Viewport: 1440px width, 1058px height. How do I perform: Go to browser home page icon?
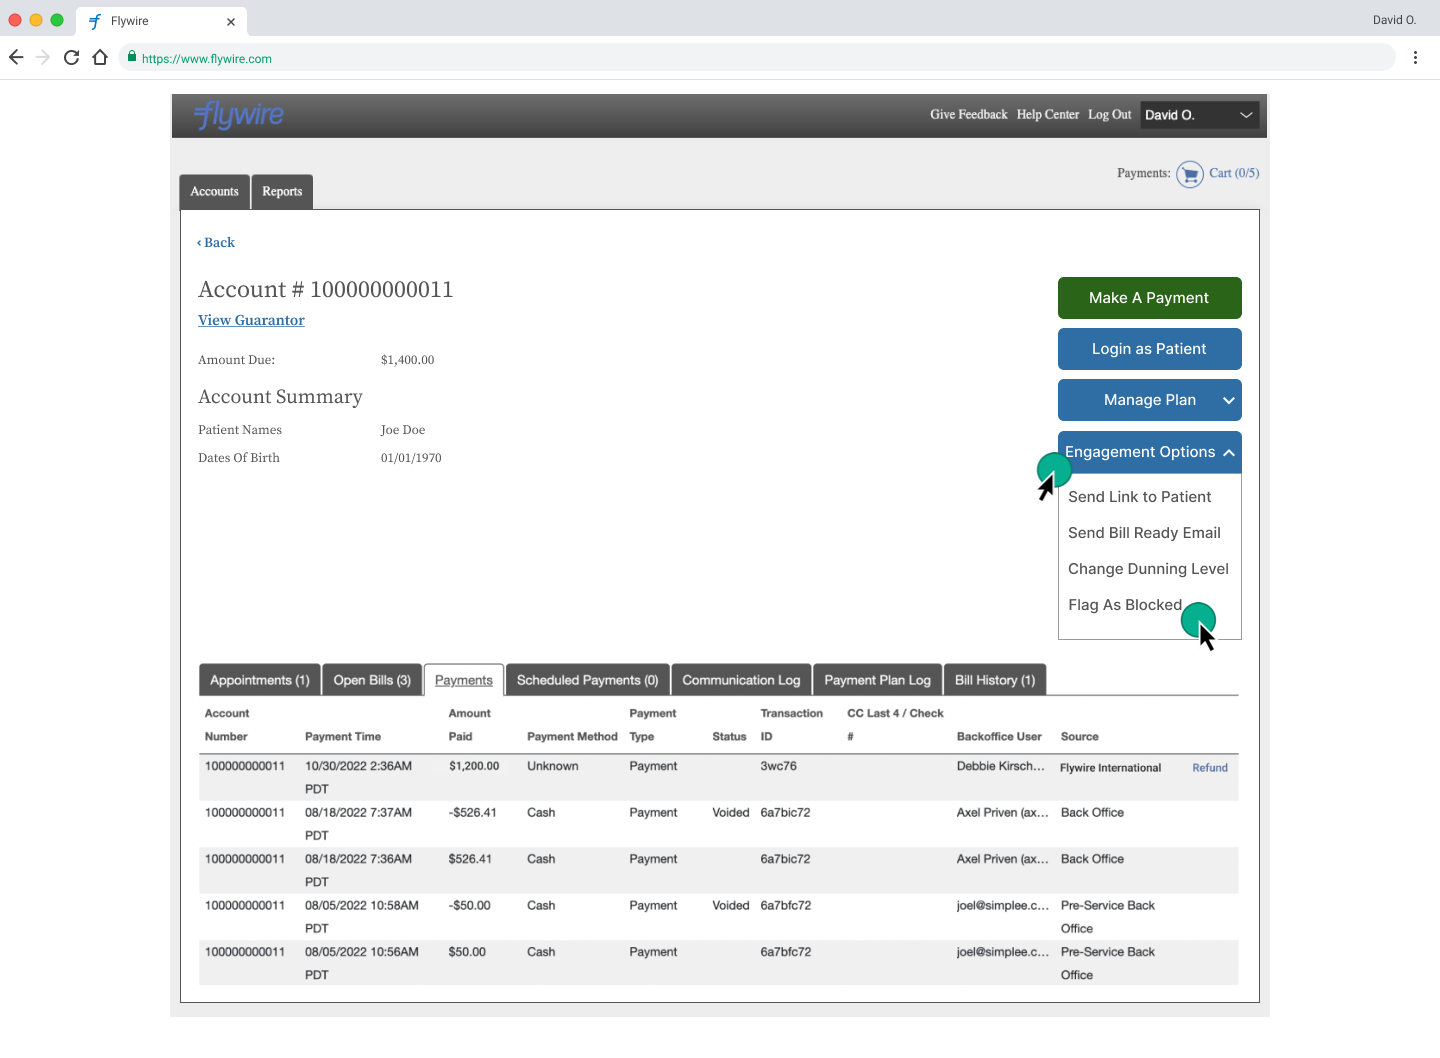click(x=100, y=58)
